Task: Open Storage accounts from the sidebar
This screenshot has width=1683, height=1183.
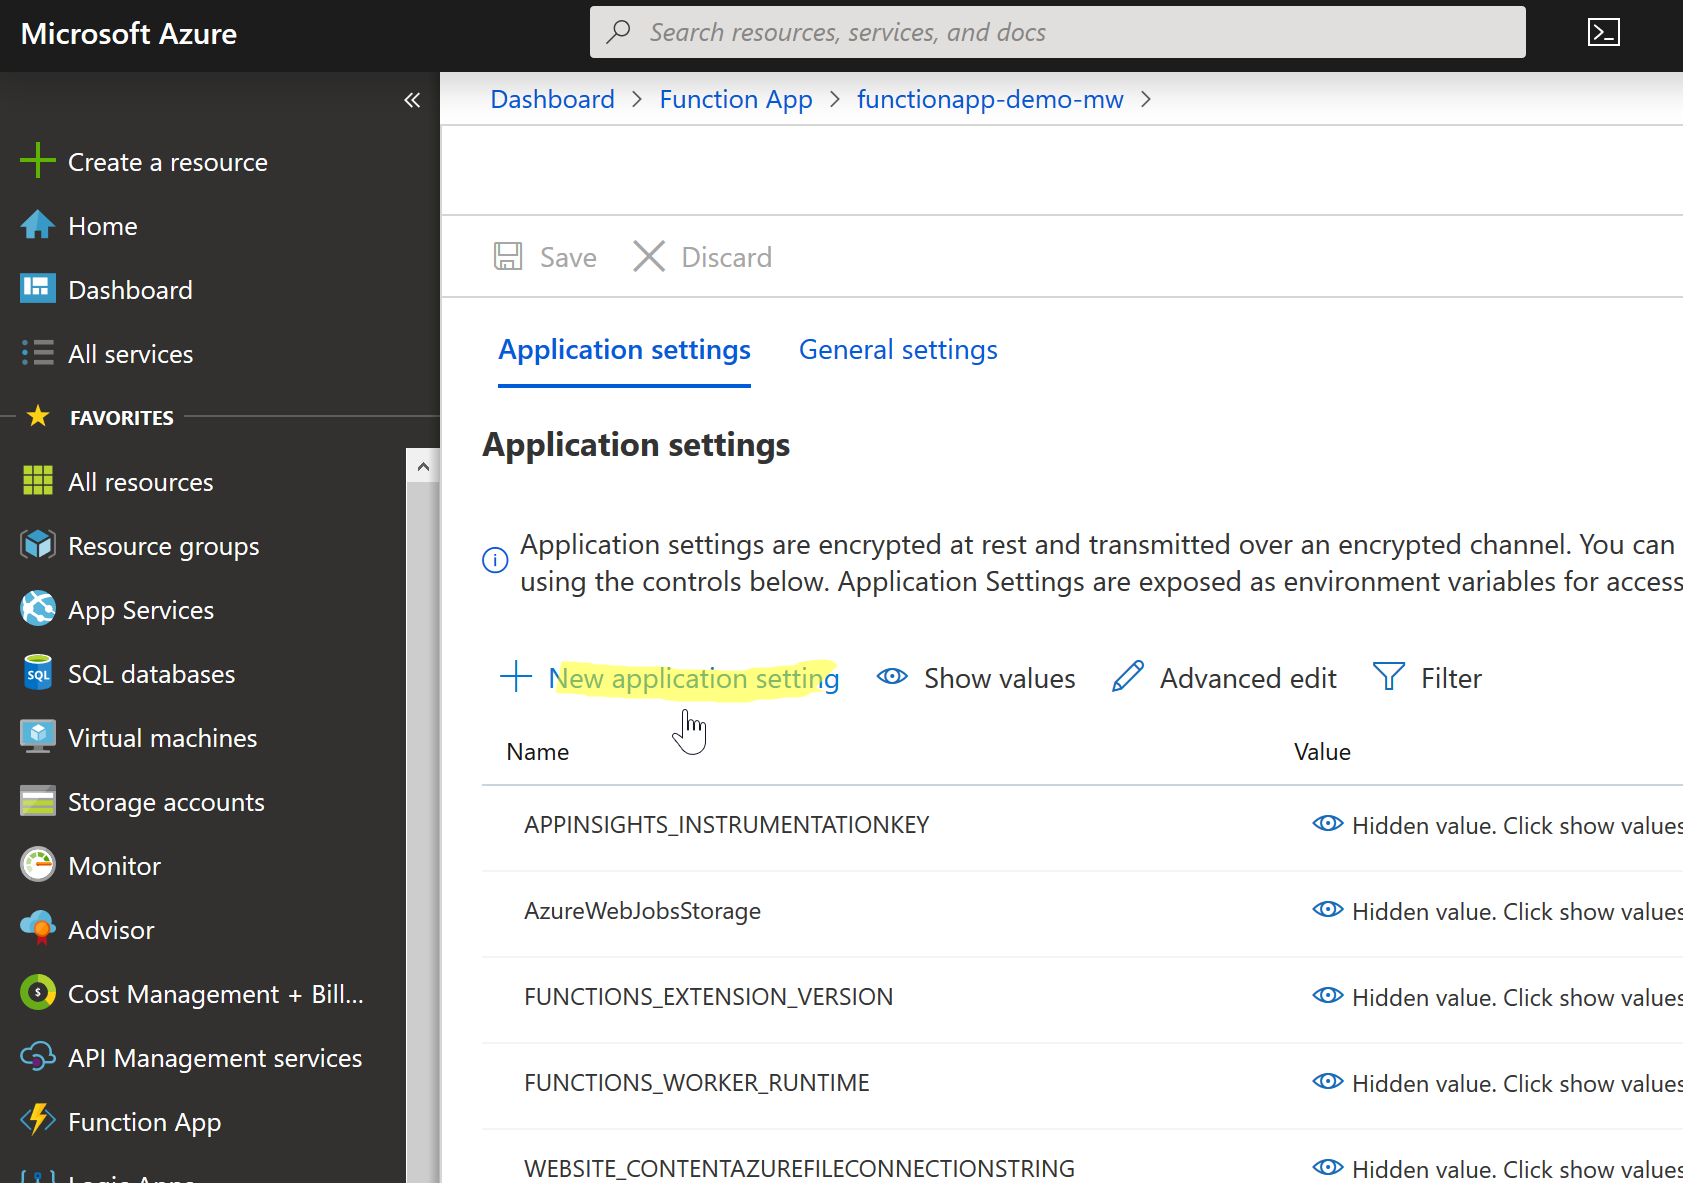Action: [x=166, y=801]
